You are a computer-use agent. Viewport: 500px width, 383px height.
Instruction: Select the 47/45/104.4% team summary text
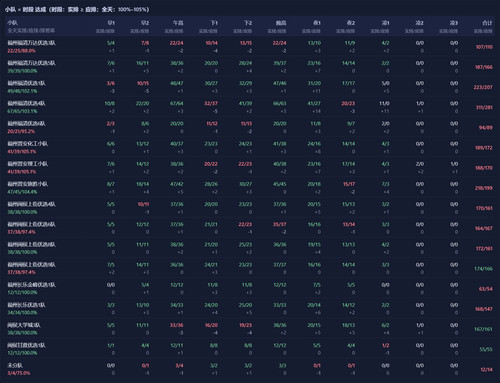coord(22,192)
